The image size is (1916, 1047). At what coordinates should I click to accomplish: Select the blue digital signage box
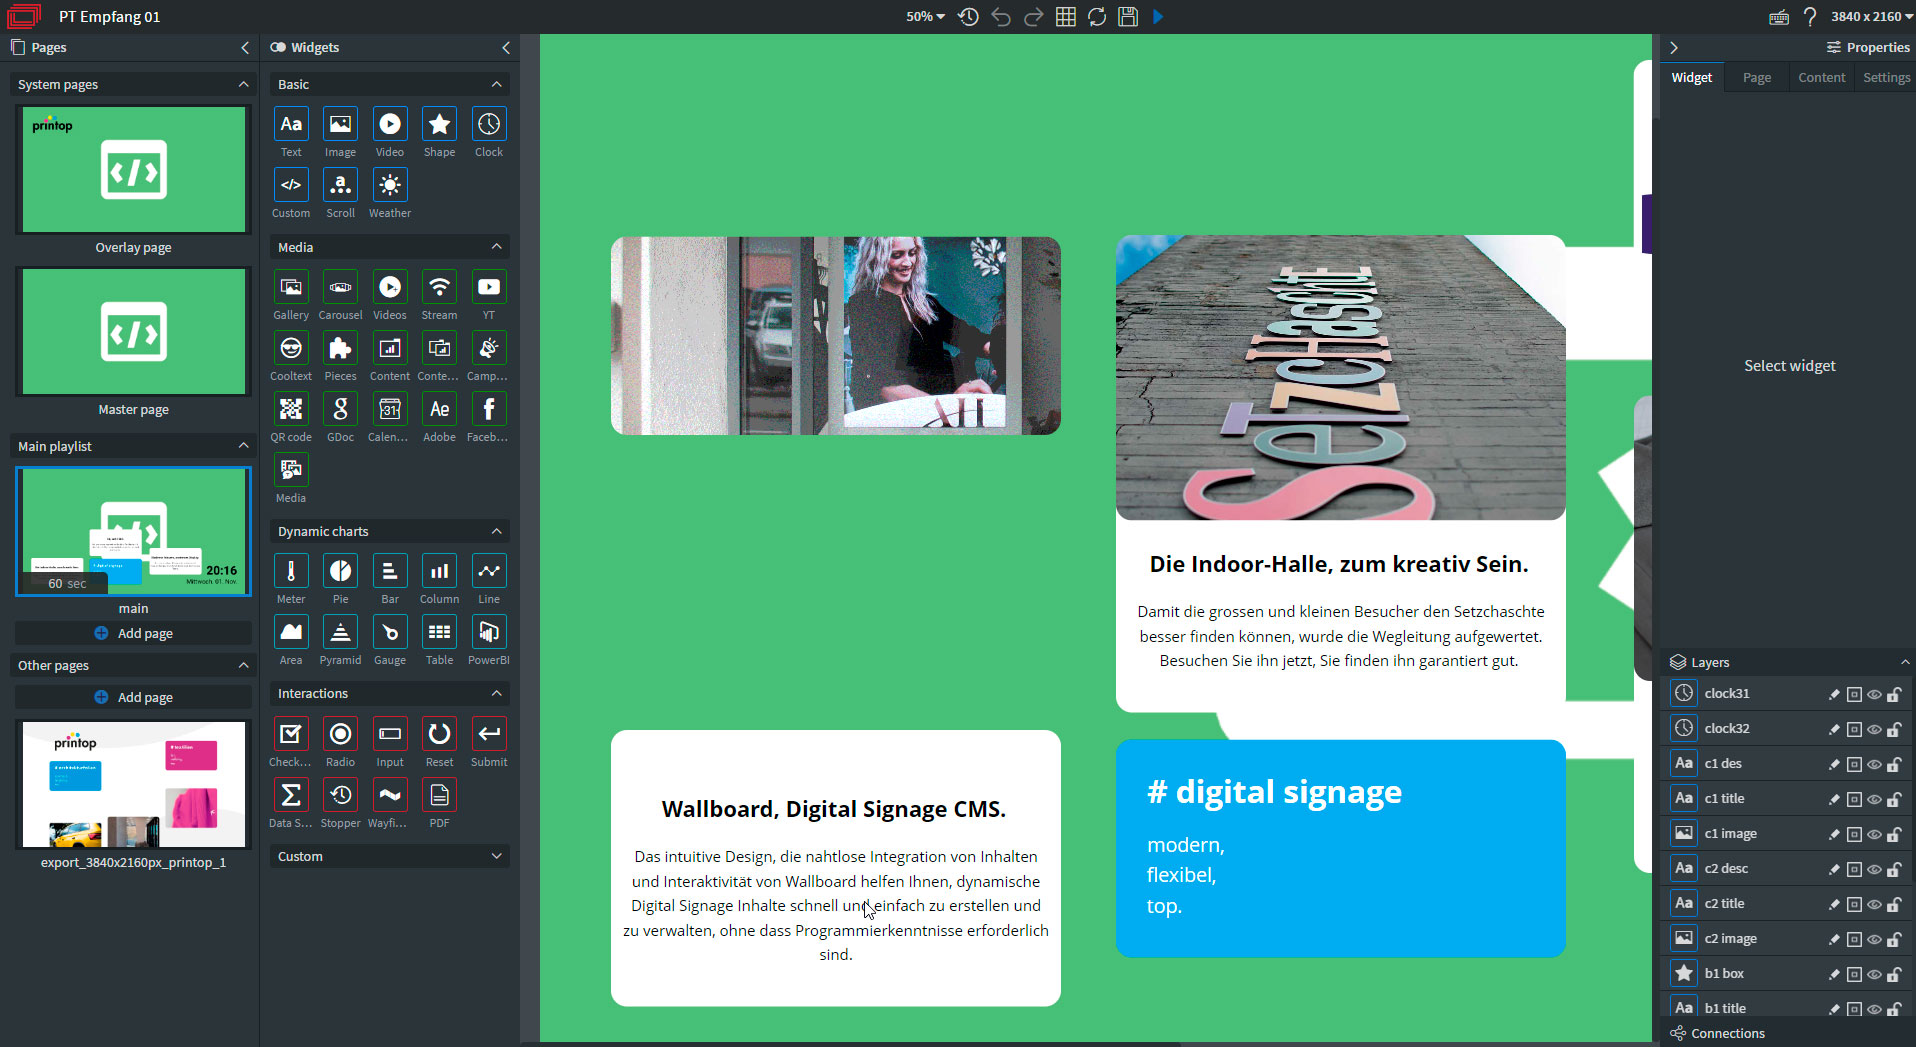tap(1340, 849)
